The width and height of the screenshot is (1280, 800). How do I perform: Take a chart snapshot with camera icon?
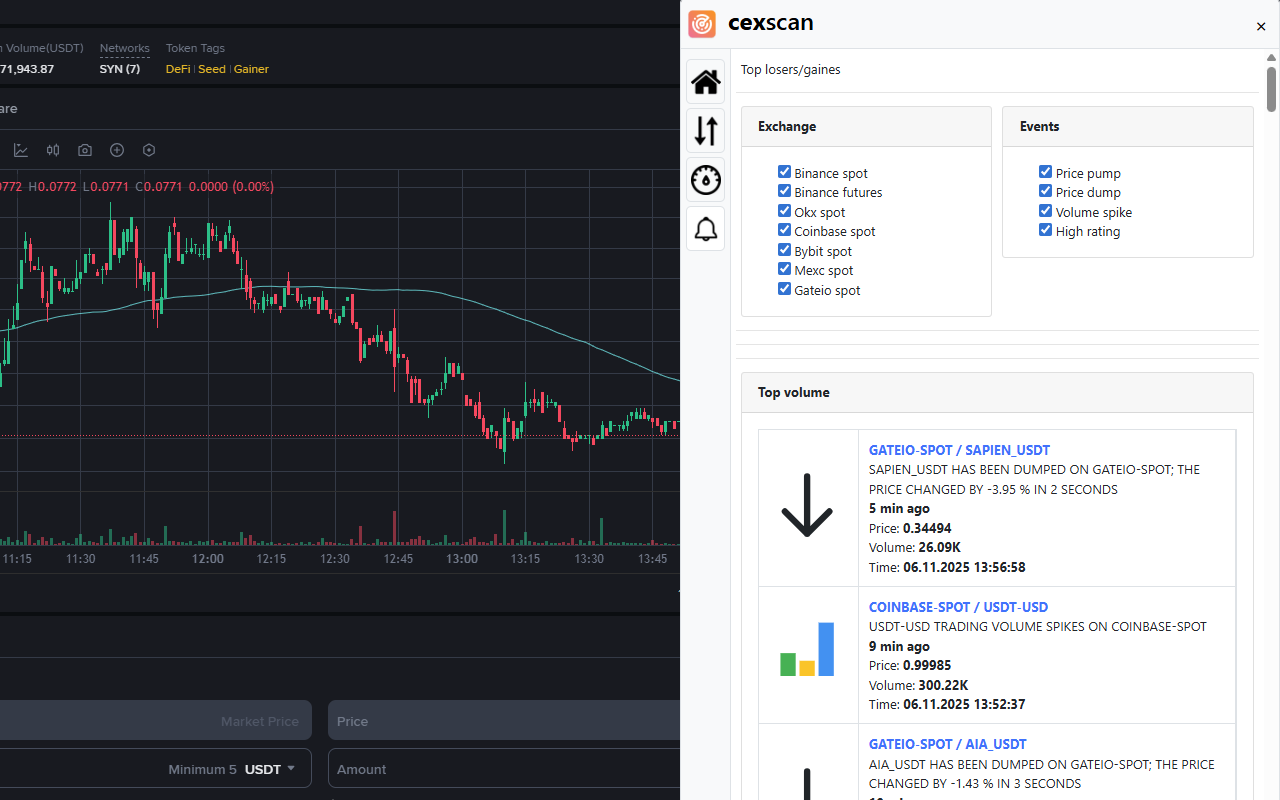(85, 150)
